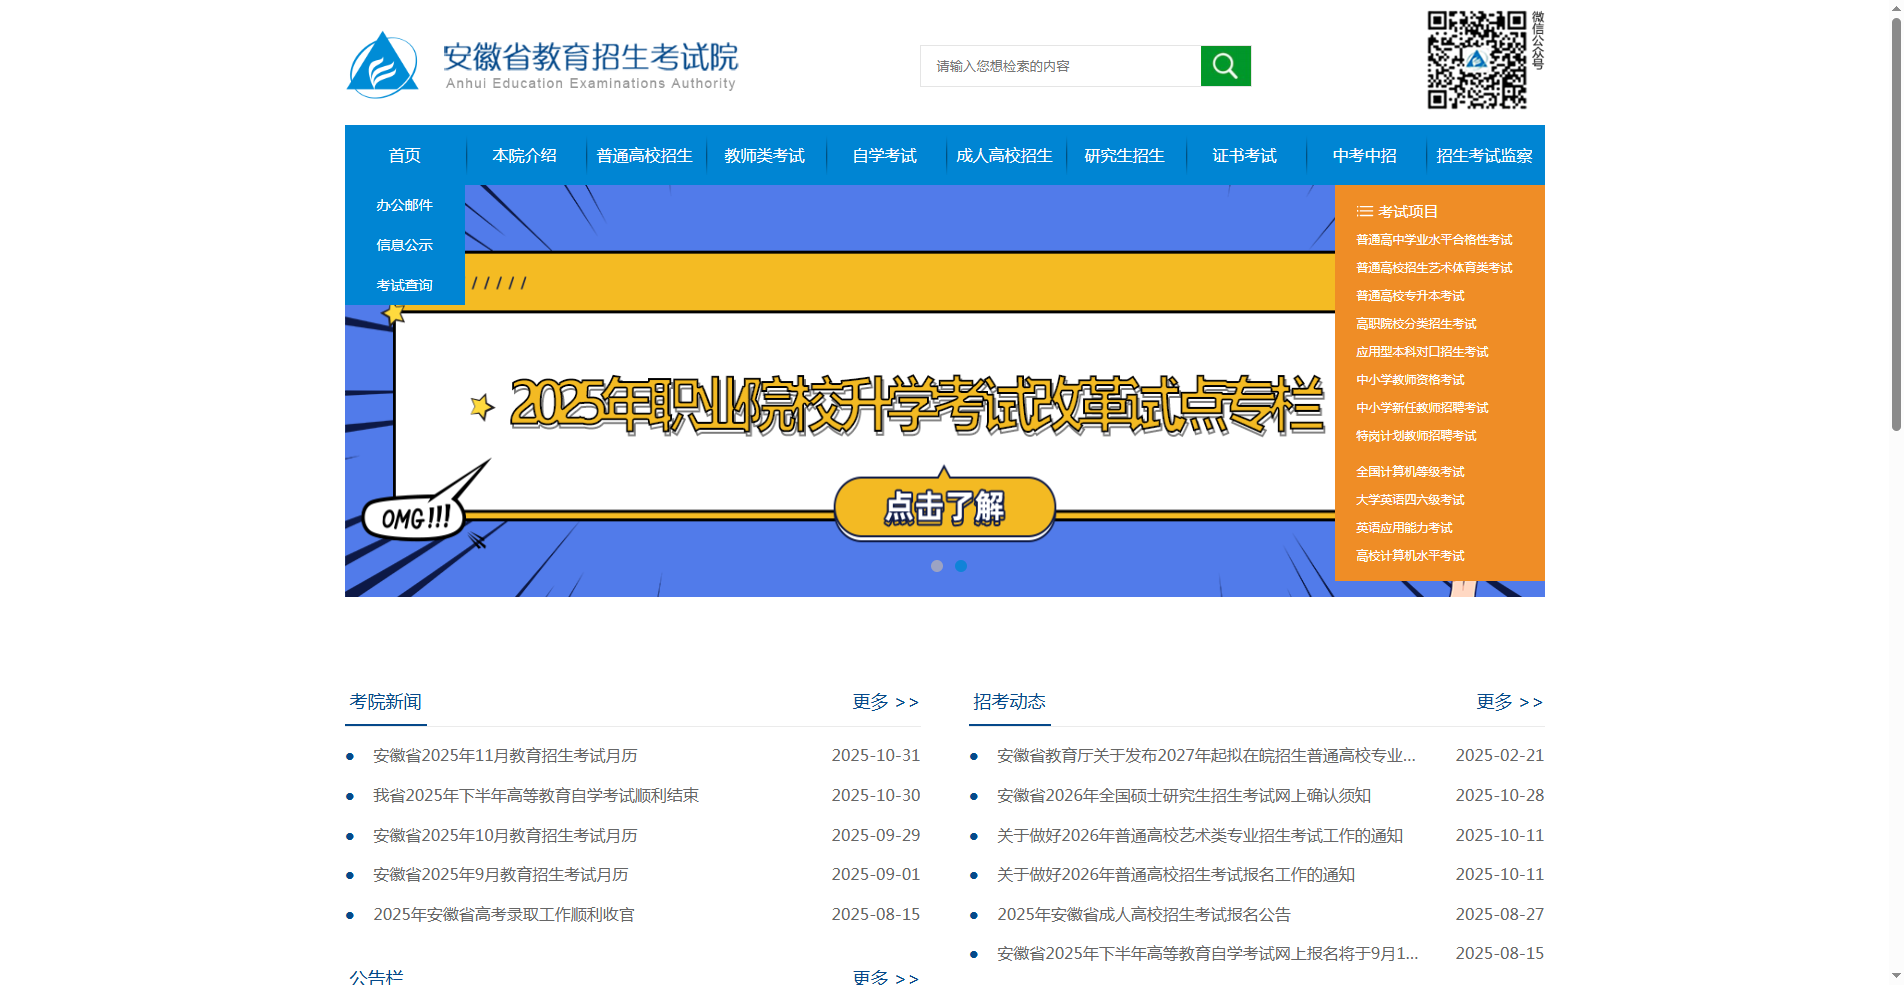
Task: Select the first carousel indicator dot
Action: pyautogui.click(x=937, y=566)
